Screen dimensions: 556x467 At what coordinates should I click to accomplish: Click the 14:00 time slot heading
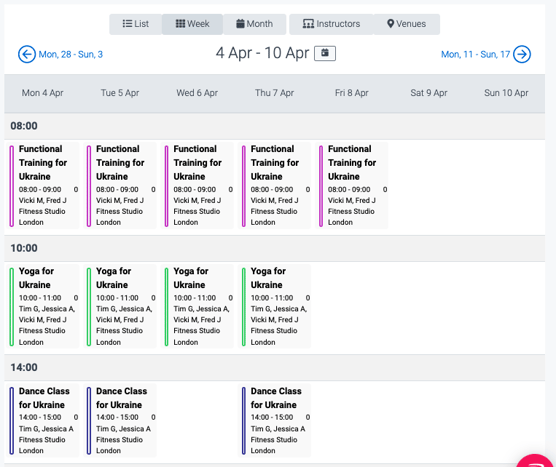pyautogui.click(x=24, y=367)
